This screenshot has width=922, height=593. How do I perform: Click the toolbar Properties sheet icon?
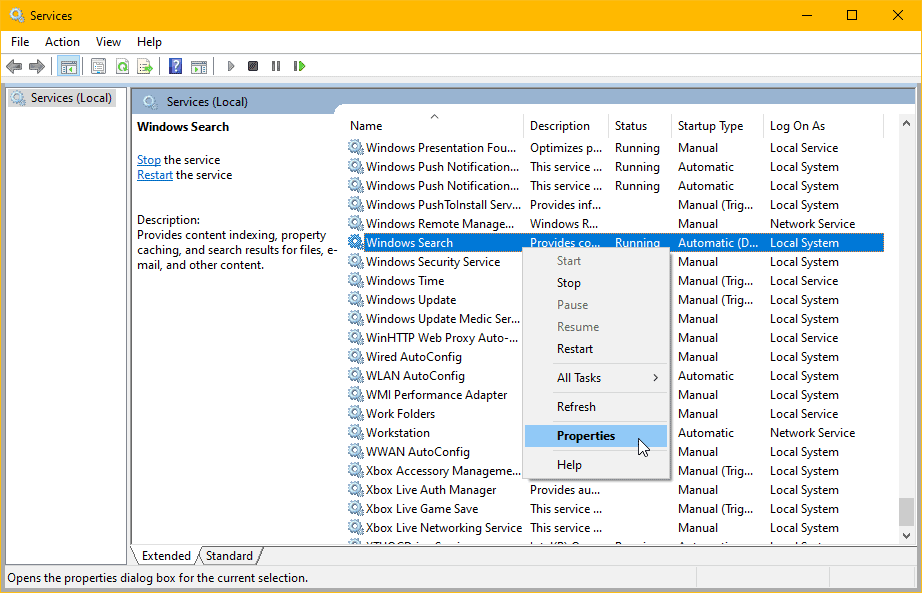point(98,66)
